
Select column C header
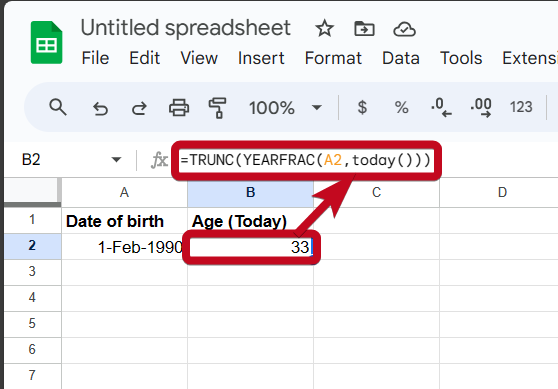377,193
